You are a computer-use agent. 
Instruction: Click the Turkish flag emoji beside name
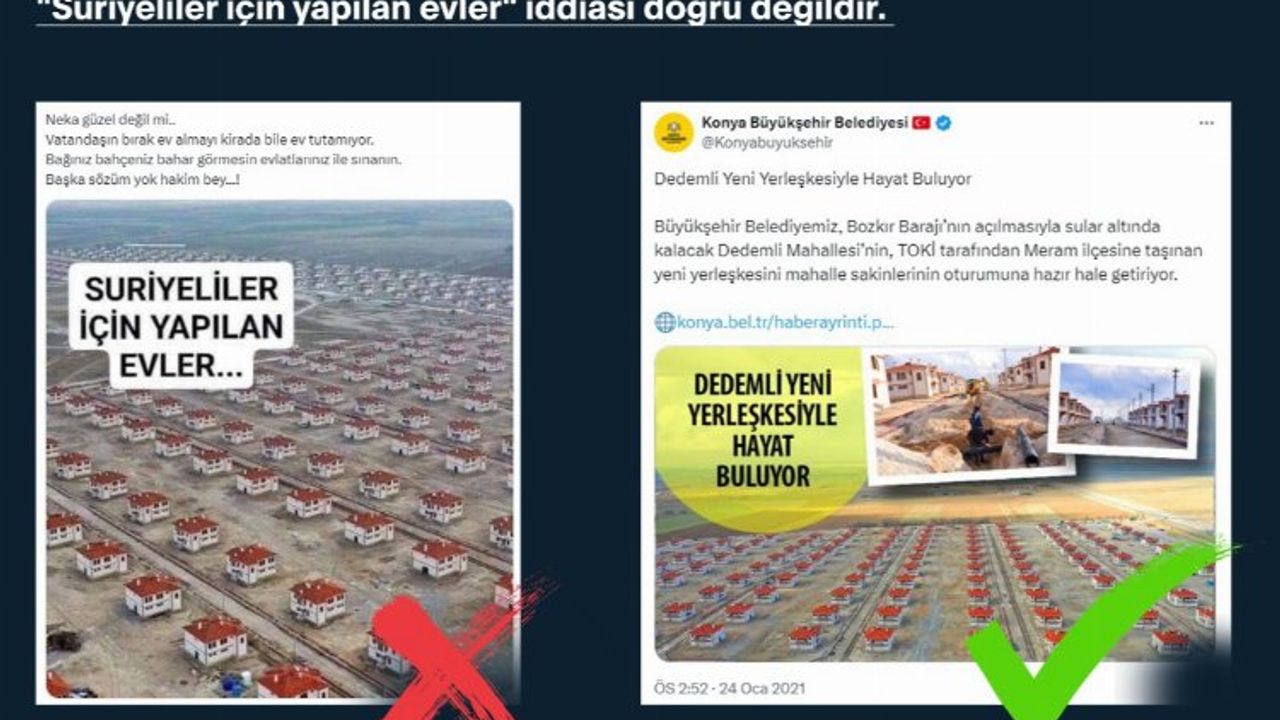tap(921, 123)
